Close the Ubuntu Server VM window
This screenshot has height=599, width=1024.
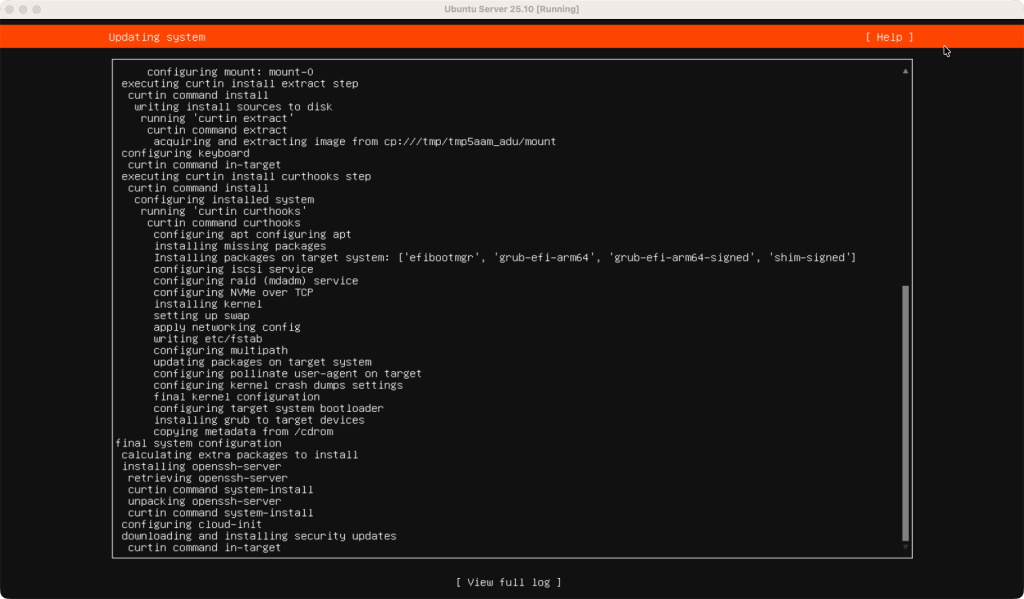tap(10, 9)
